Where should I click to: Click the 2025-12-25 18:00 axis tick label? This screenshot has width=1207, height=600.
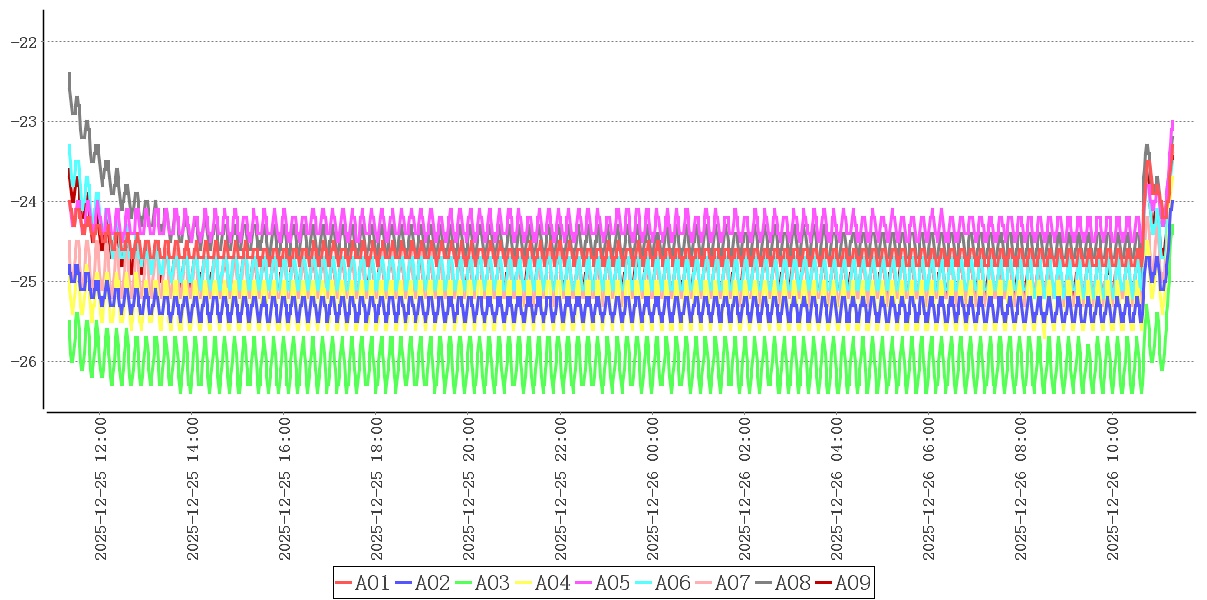pos(377,489)
